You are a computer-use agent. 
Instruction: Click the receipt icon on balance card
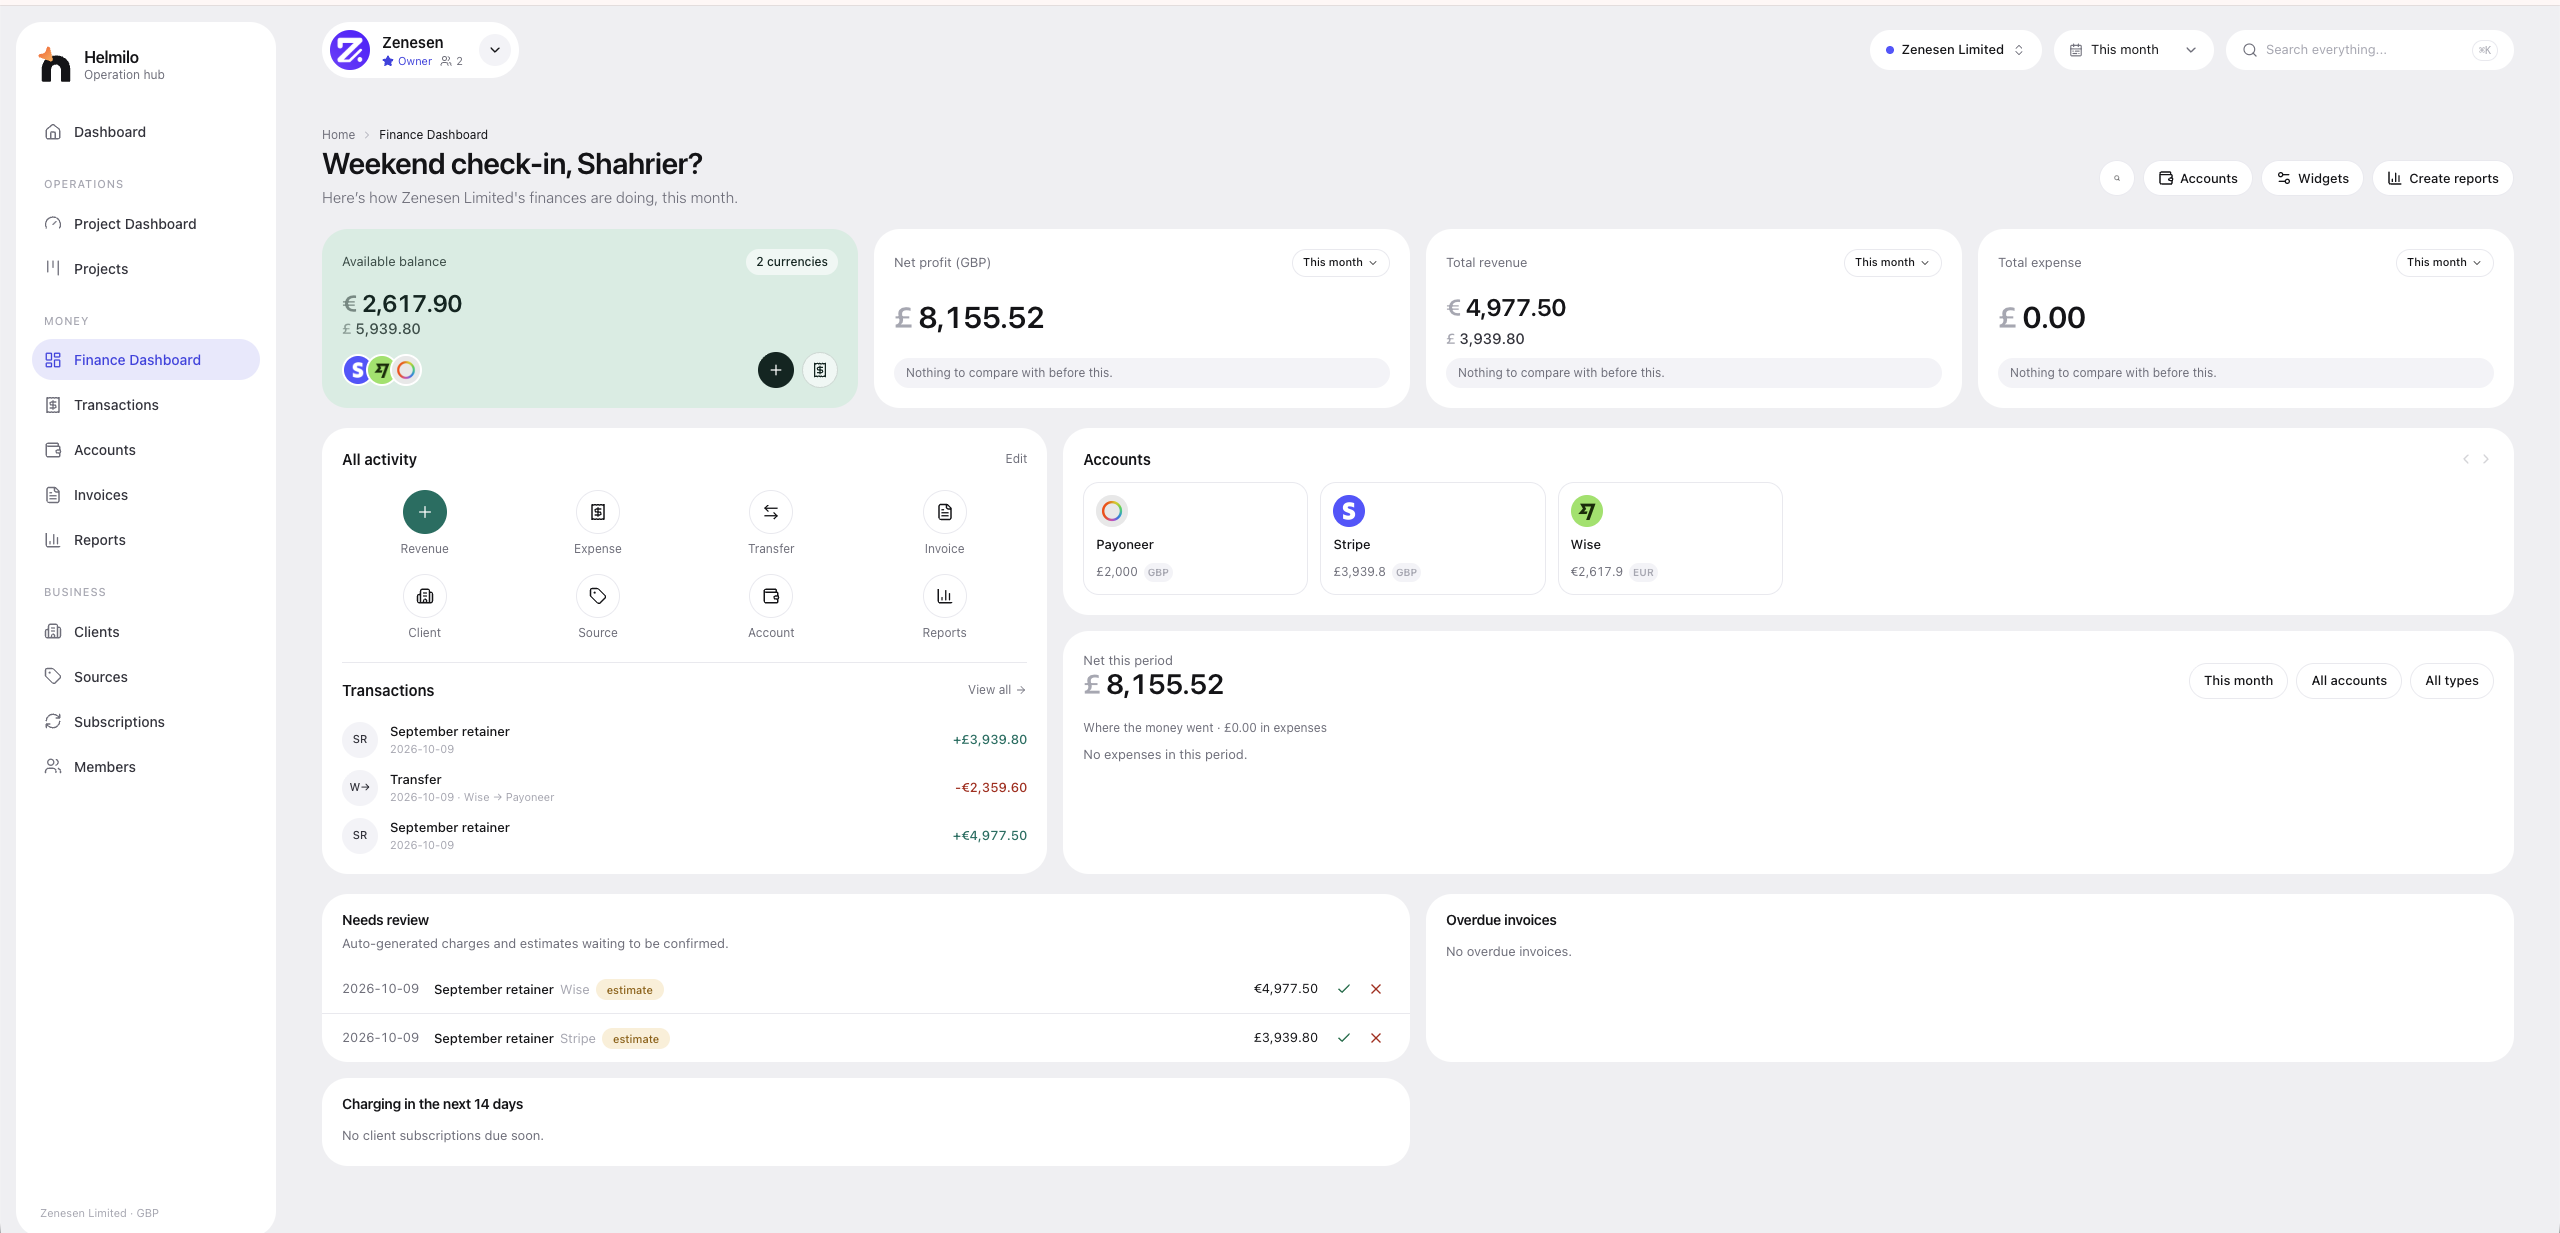pyautogui.click(x=819, y=370)
